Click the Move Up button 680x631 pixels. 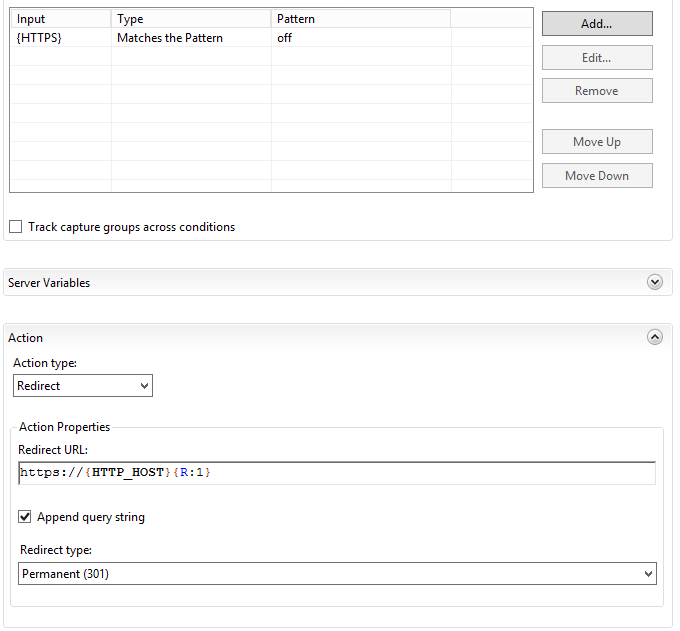(597, 141)
